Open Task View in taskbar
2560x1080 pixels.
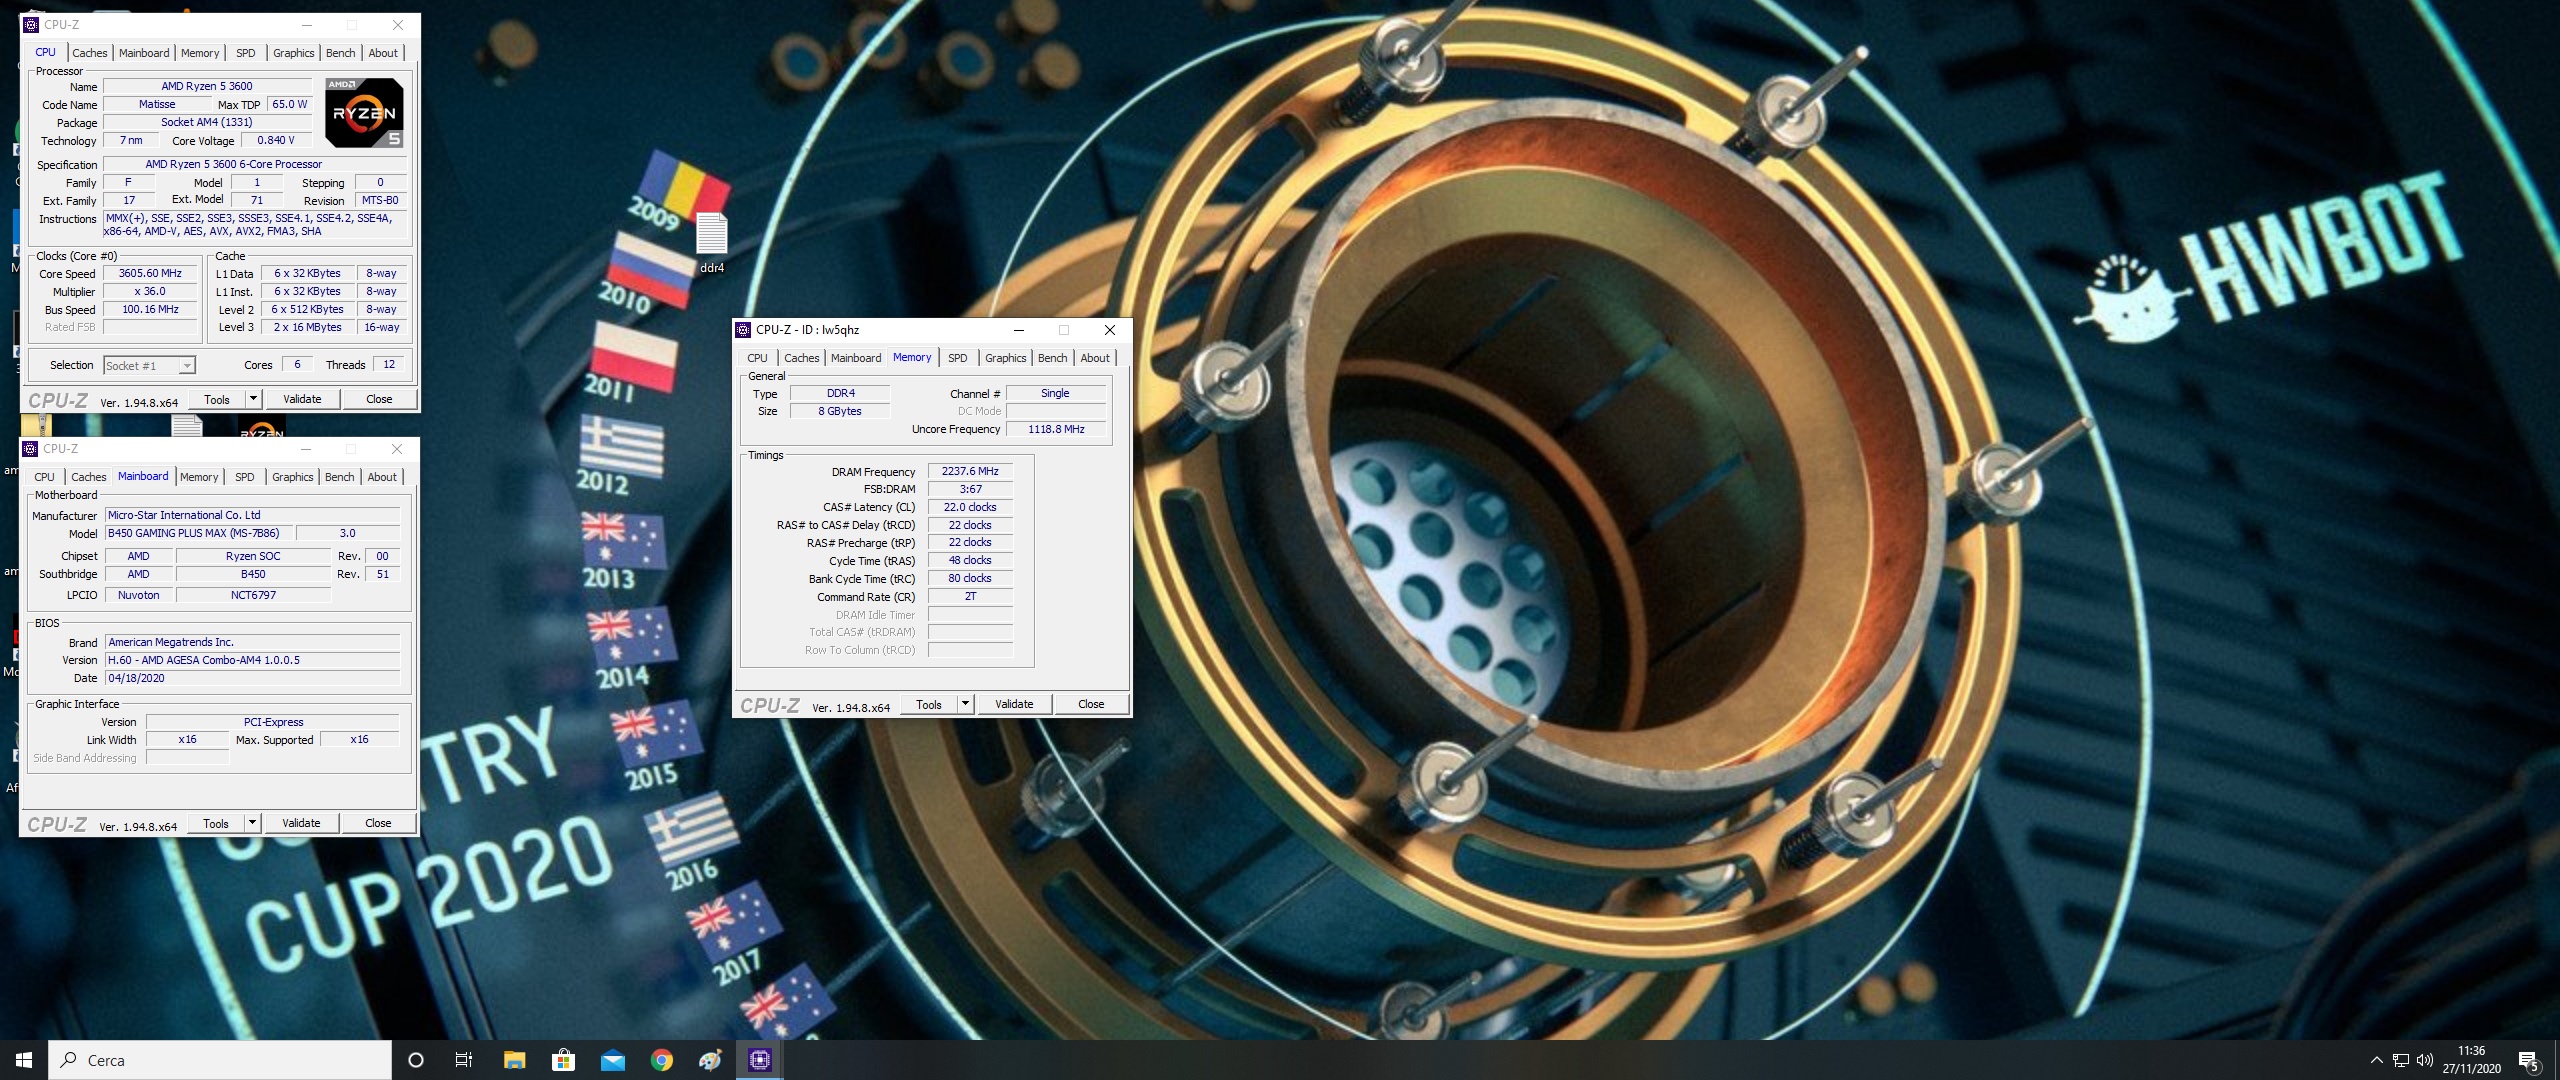tap(464, 1060)
